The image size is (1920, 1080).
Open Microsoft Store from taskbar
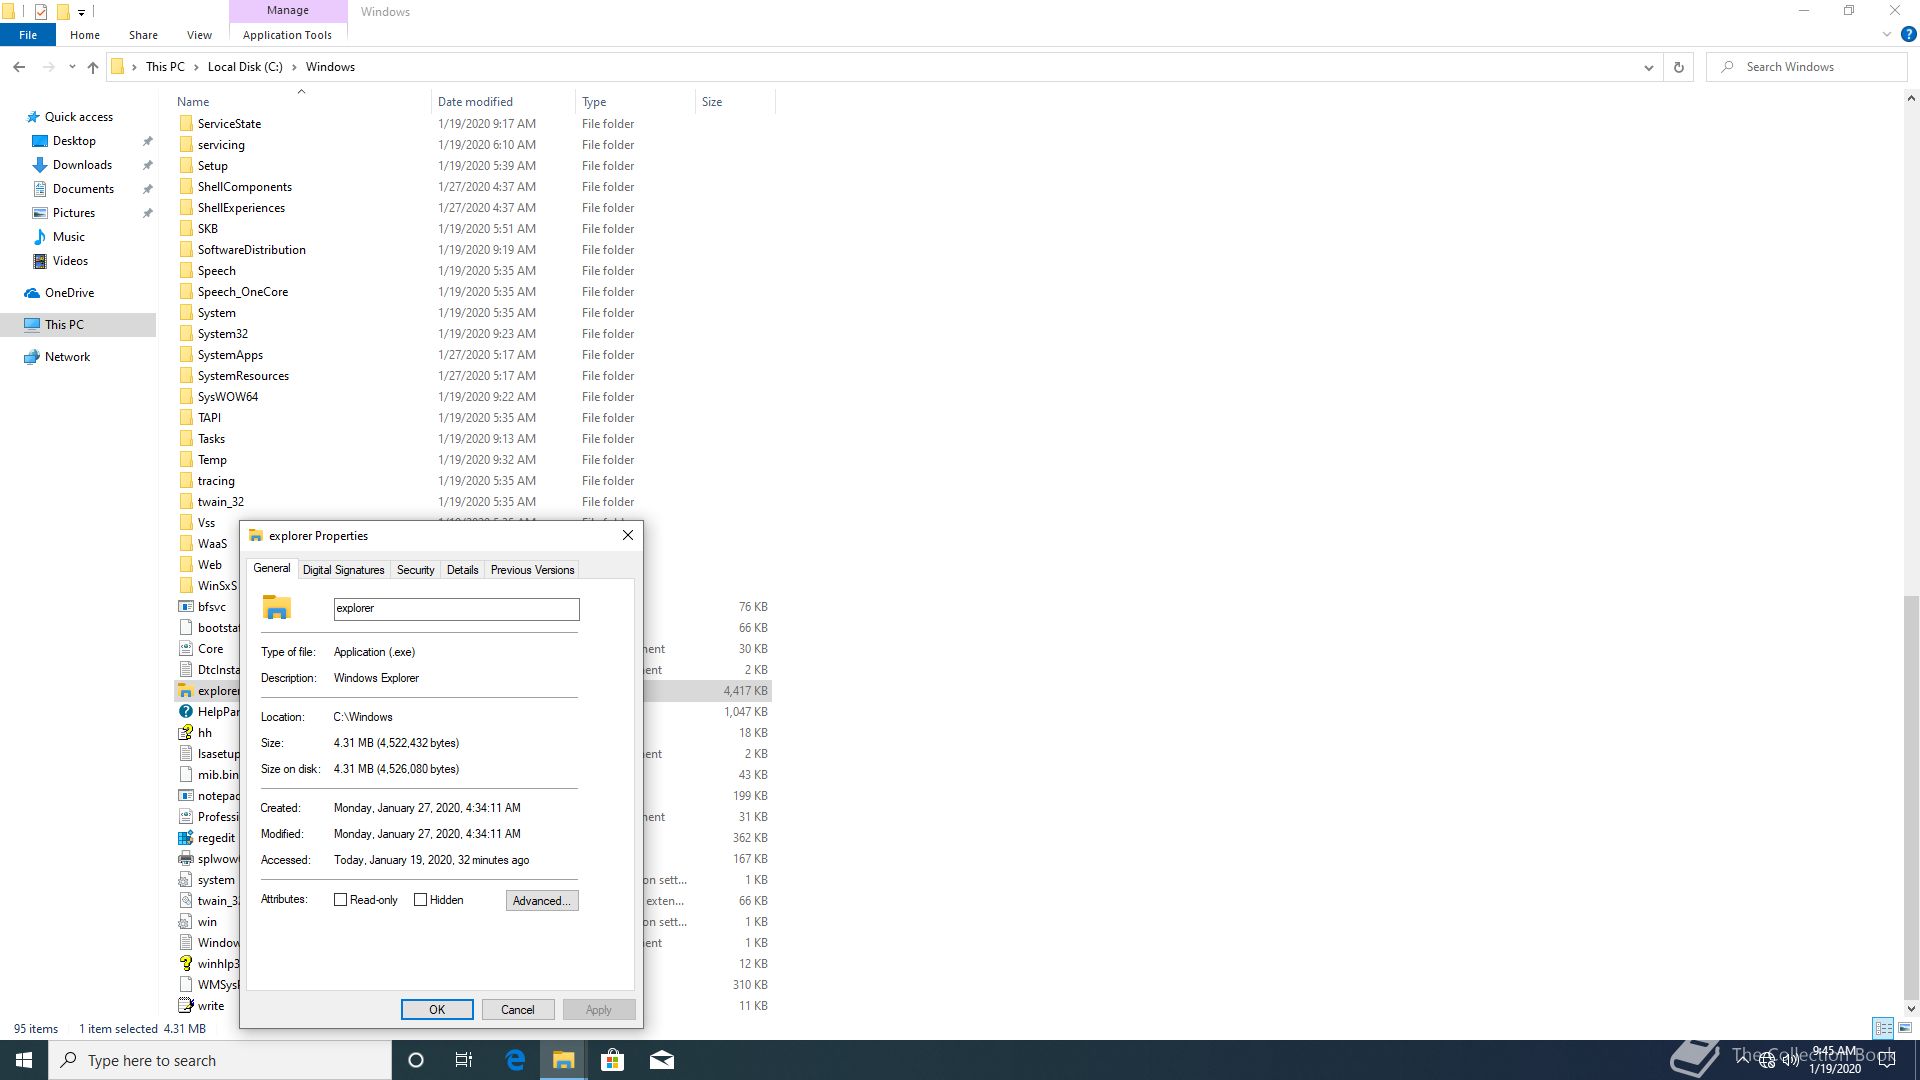(612, 1060)
